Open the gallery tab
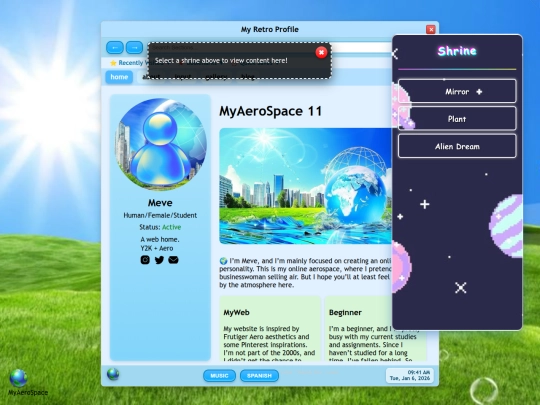 click(216, 77)
